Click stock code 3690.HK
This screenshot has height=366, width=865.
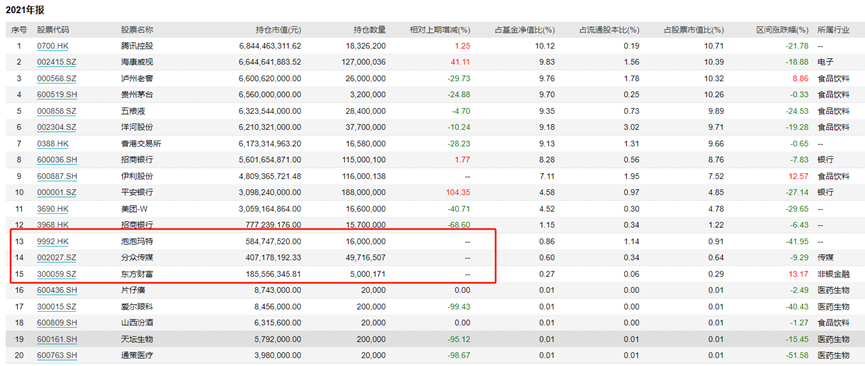52,209
